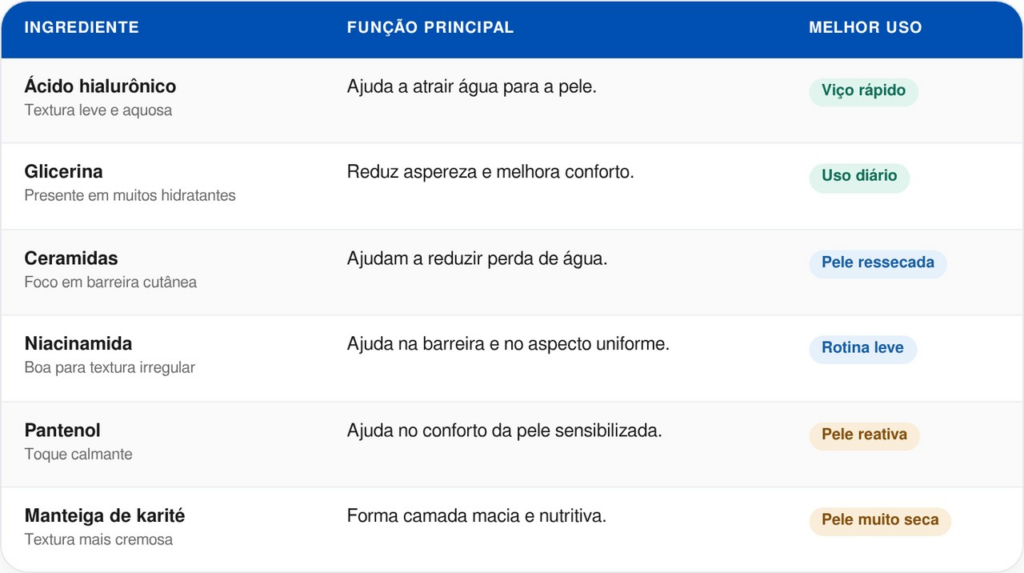Click the text 'Ajuda a atrair água para a pele'

[x=472, y=87]
